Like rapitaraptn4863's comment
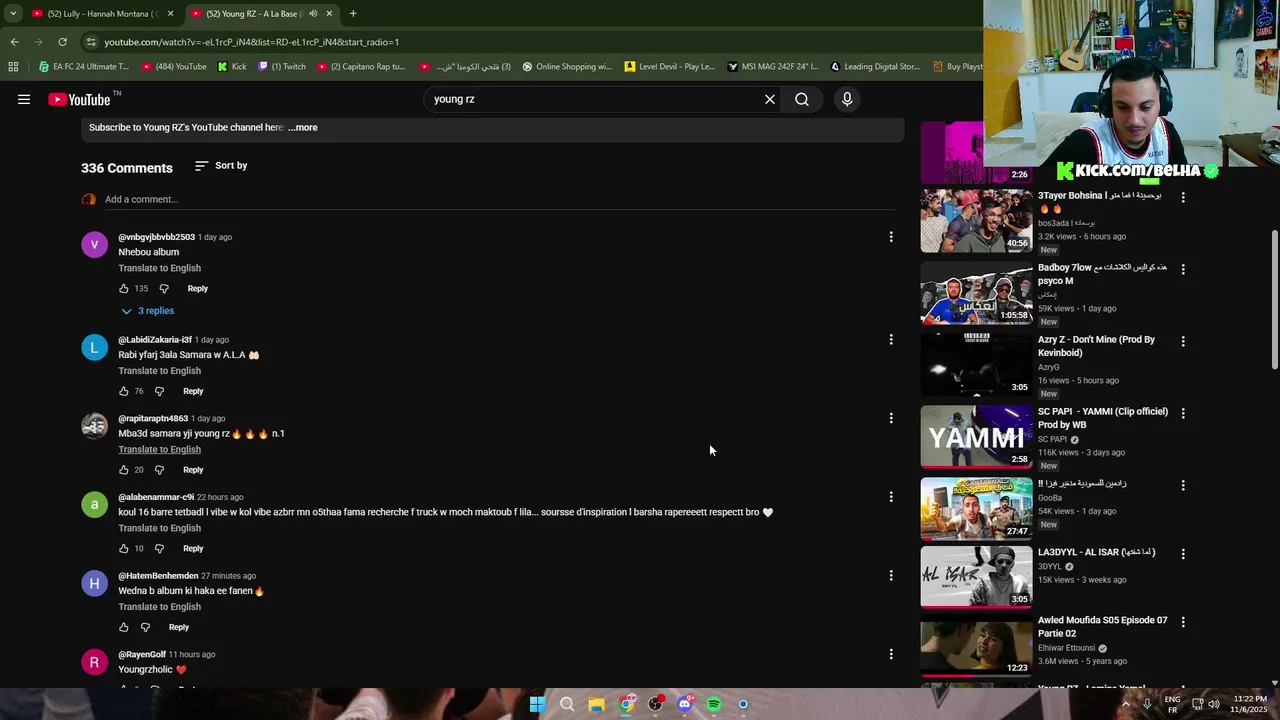 point(124,470)
